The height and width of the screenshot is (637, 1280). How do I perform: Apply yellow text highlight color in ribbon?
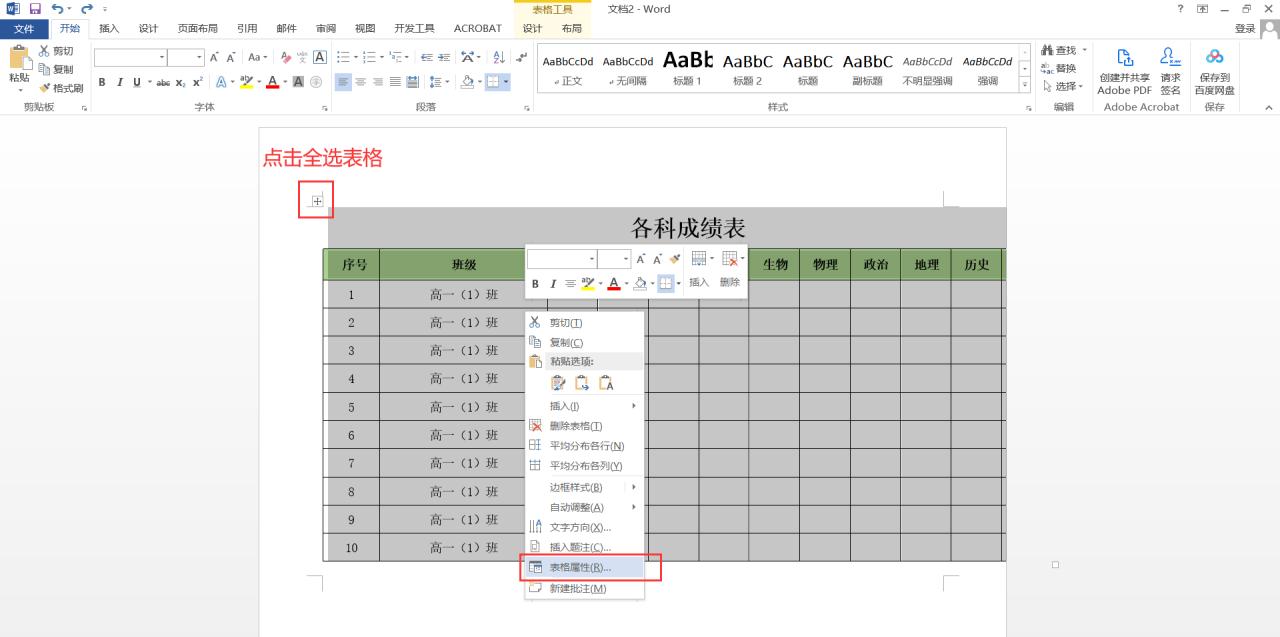tap(247, 82)
